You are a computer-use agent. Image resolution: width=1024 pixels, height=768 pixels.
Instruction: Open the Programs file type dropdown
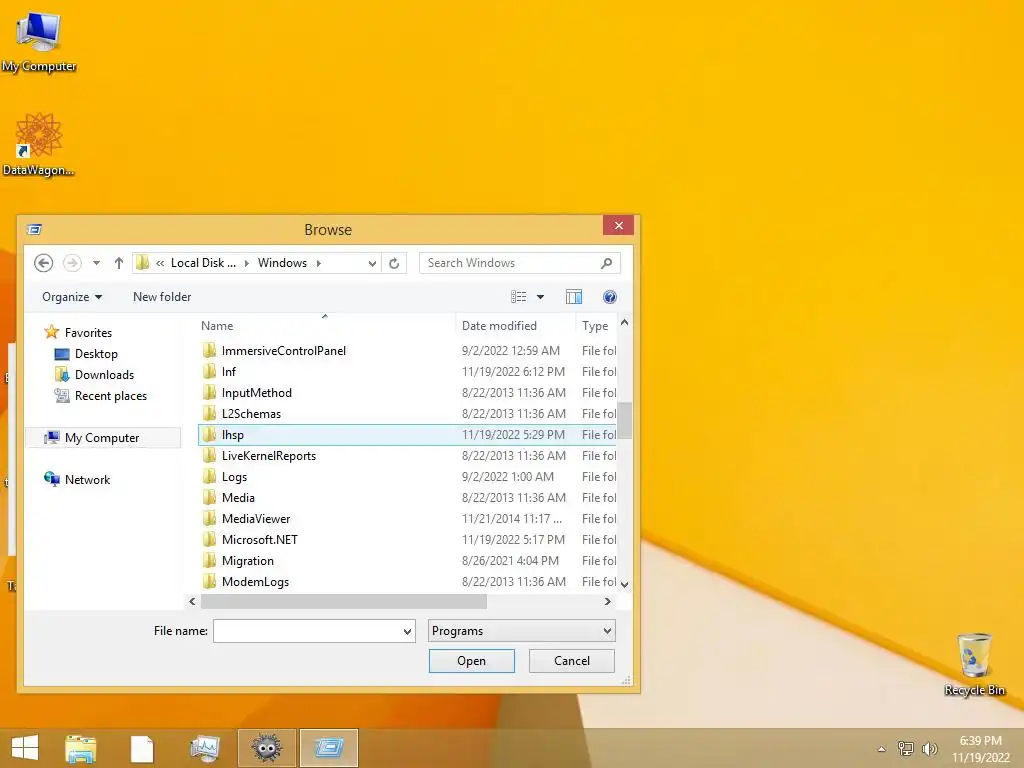click(521, 631)
